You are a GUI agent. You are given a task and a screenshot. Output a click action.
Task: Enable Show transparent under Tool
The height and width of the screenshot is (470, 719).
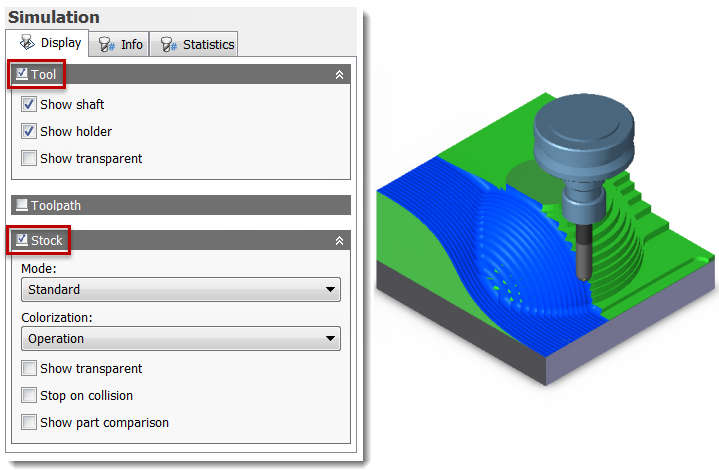[x=28, y=159]
